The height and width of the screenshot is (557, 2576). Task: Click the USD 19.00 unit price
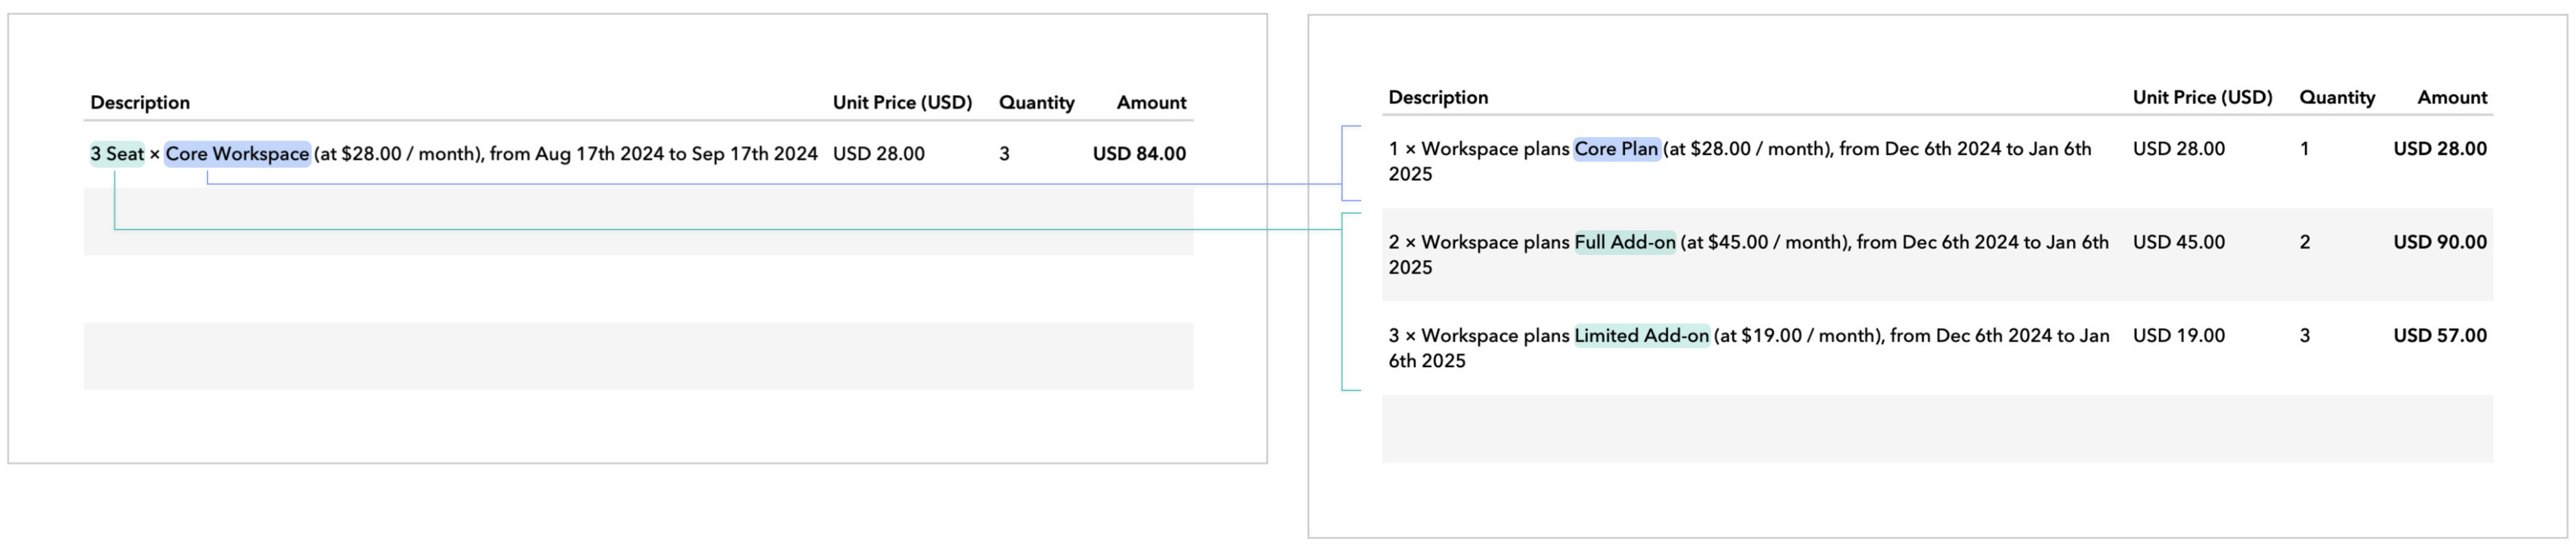(x=2178, y=336)
